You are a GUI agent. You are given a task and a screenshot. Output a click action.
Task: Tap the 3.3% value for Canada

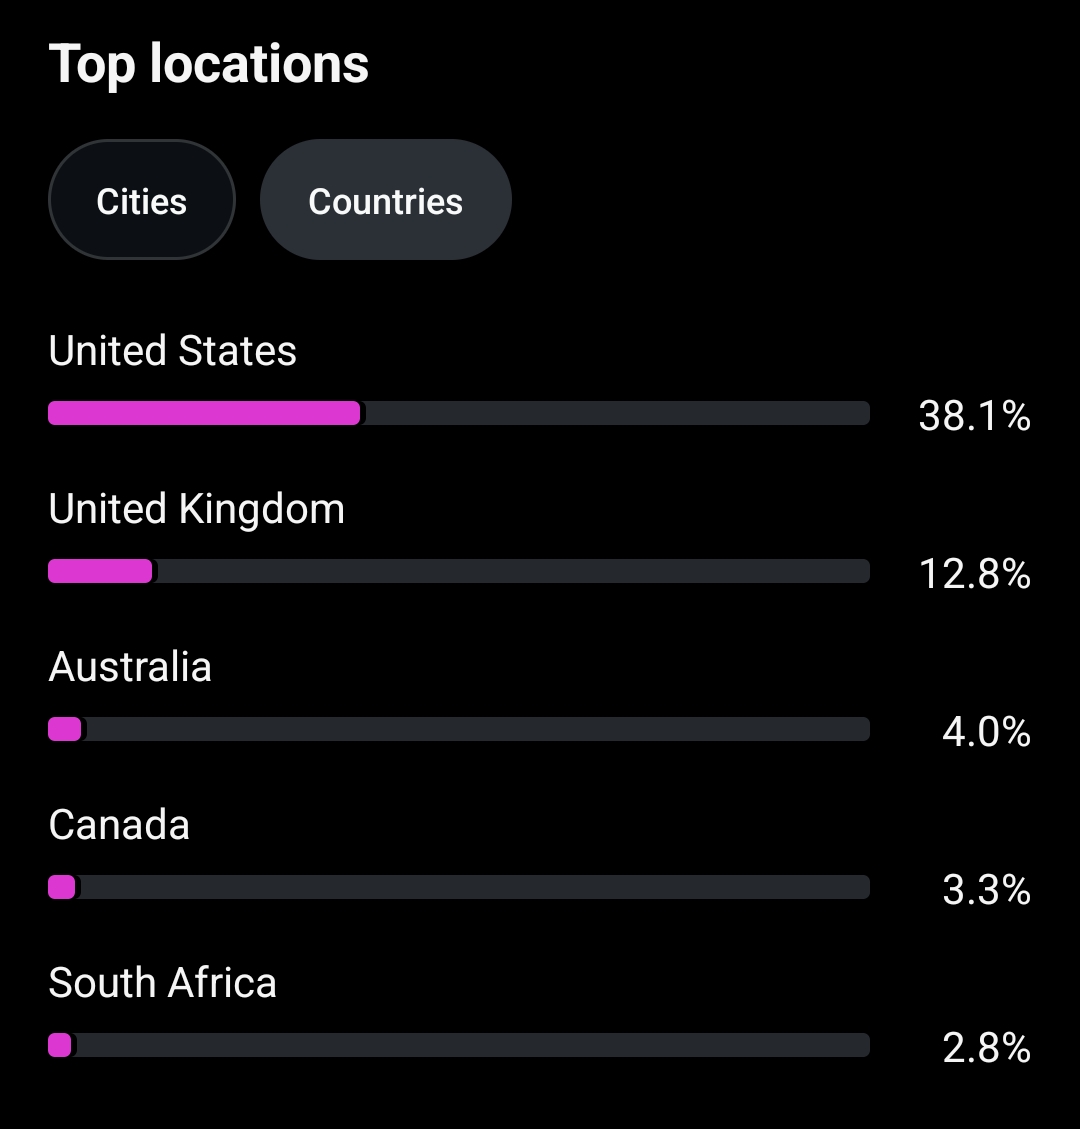tap(986, 890)
